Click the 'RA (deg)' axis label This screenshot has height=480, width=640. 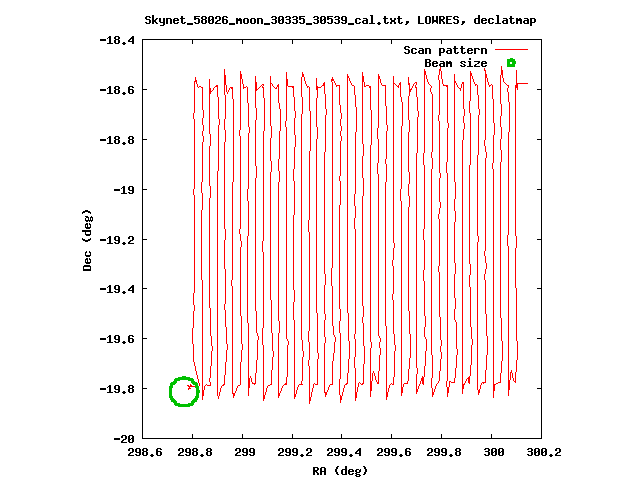[x=340, y=471]
